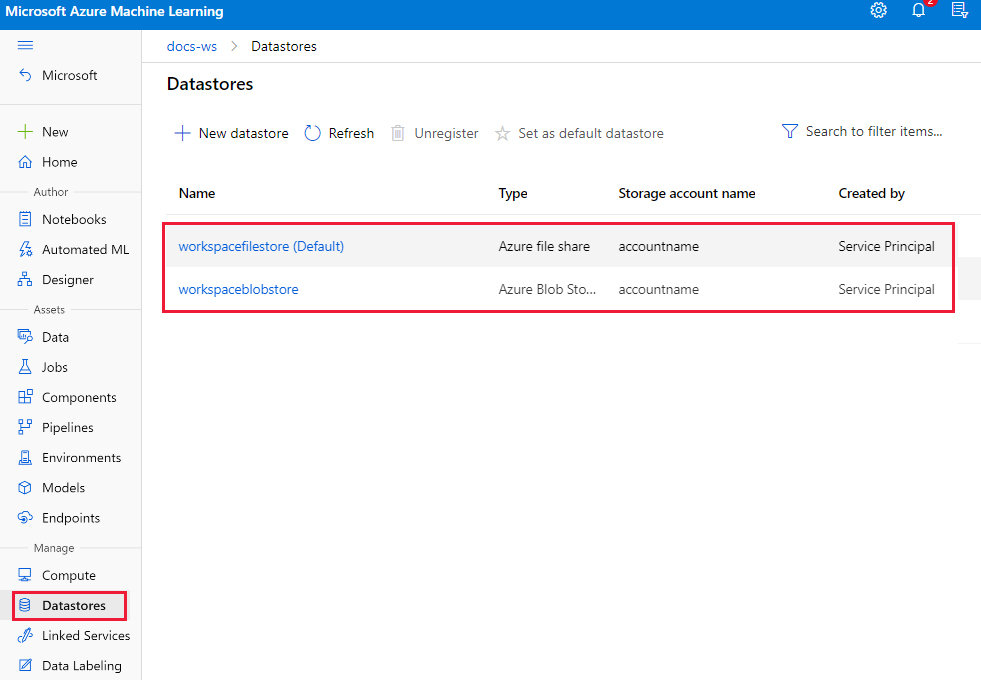Click the plus icon beside New
The width and height of the screenshot is (981, 680).
tap(25, 132)
